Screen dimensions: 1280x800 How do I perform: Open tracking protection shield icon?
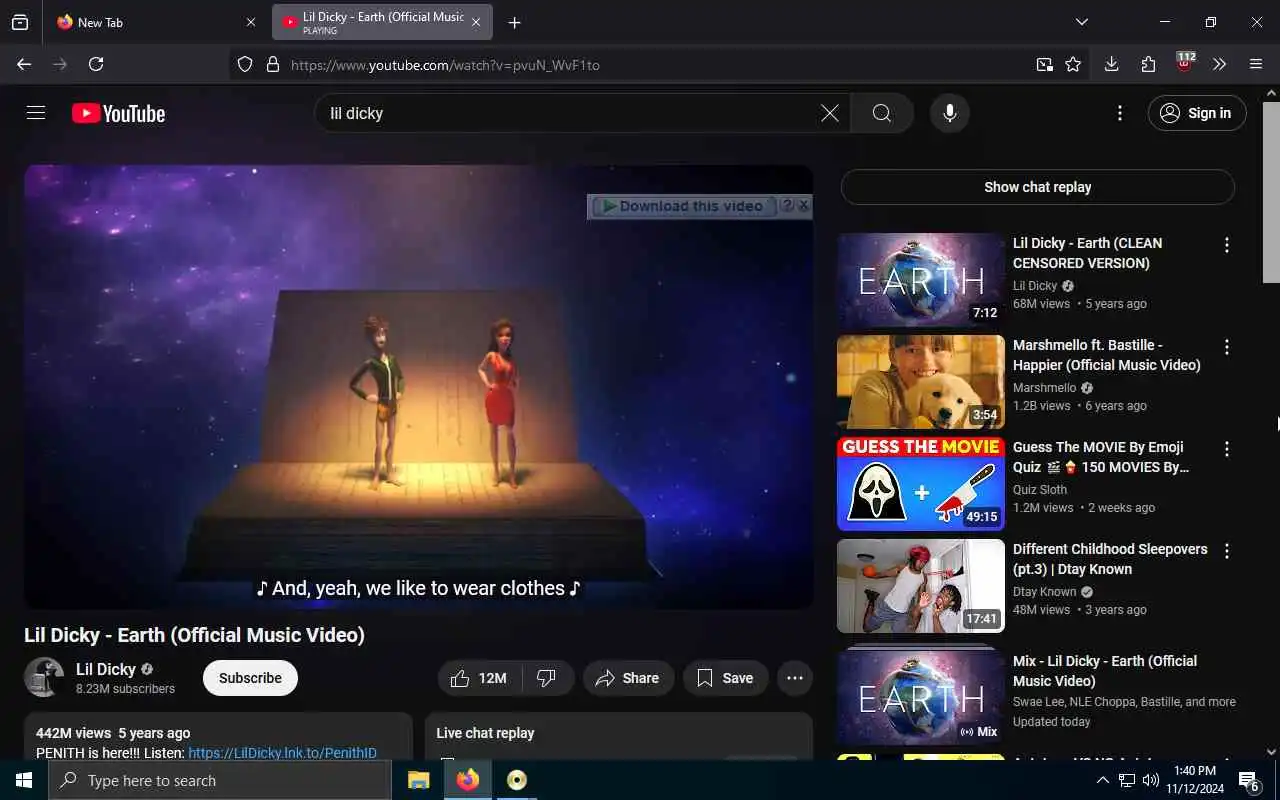tap(245, 64)
